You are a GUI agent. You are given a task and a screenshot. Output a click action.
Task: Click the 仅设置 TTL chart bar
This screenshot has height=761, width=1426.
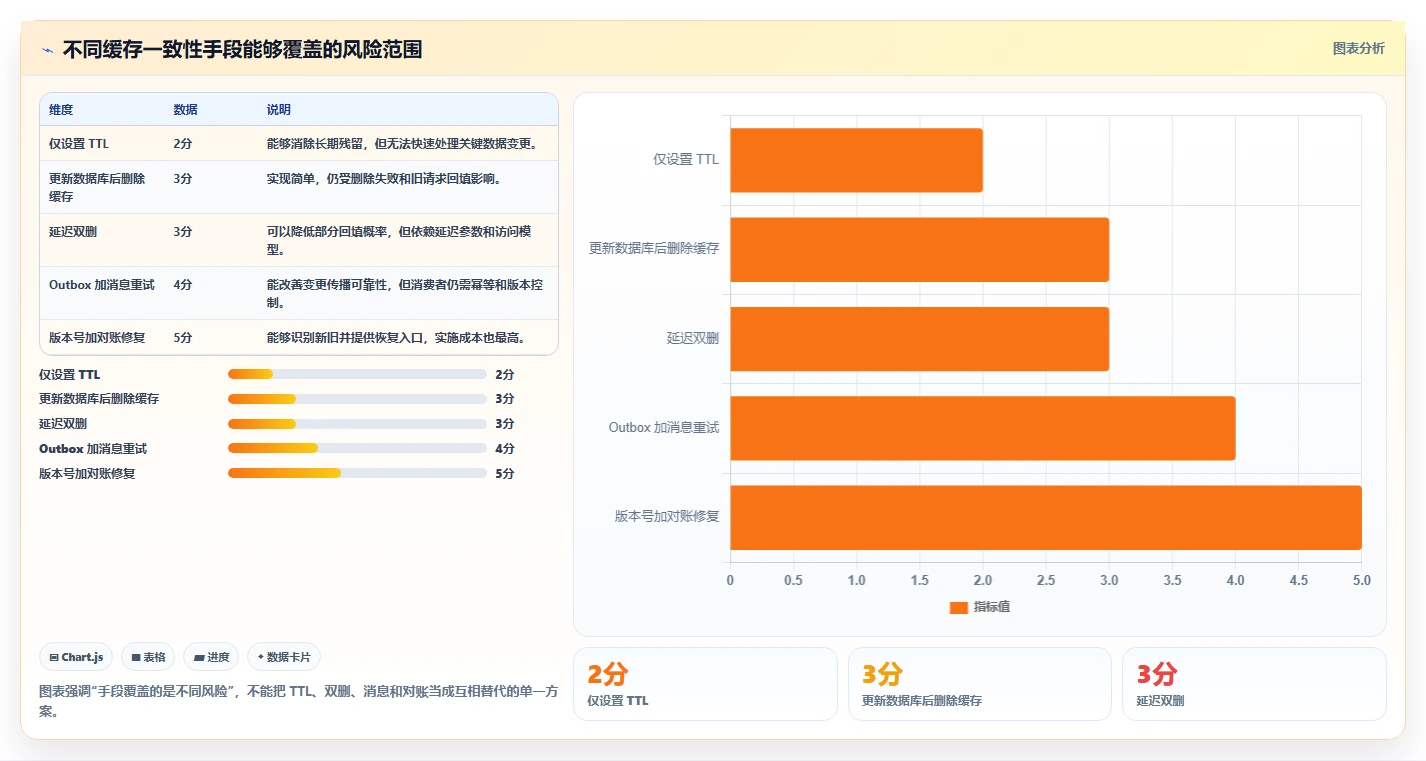coord(856,160)
